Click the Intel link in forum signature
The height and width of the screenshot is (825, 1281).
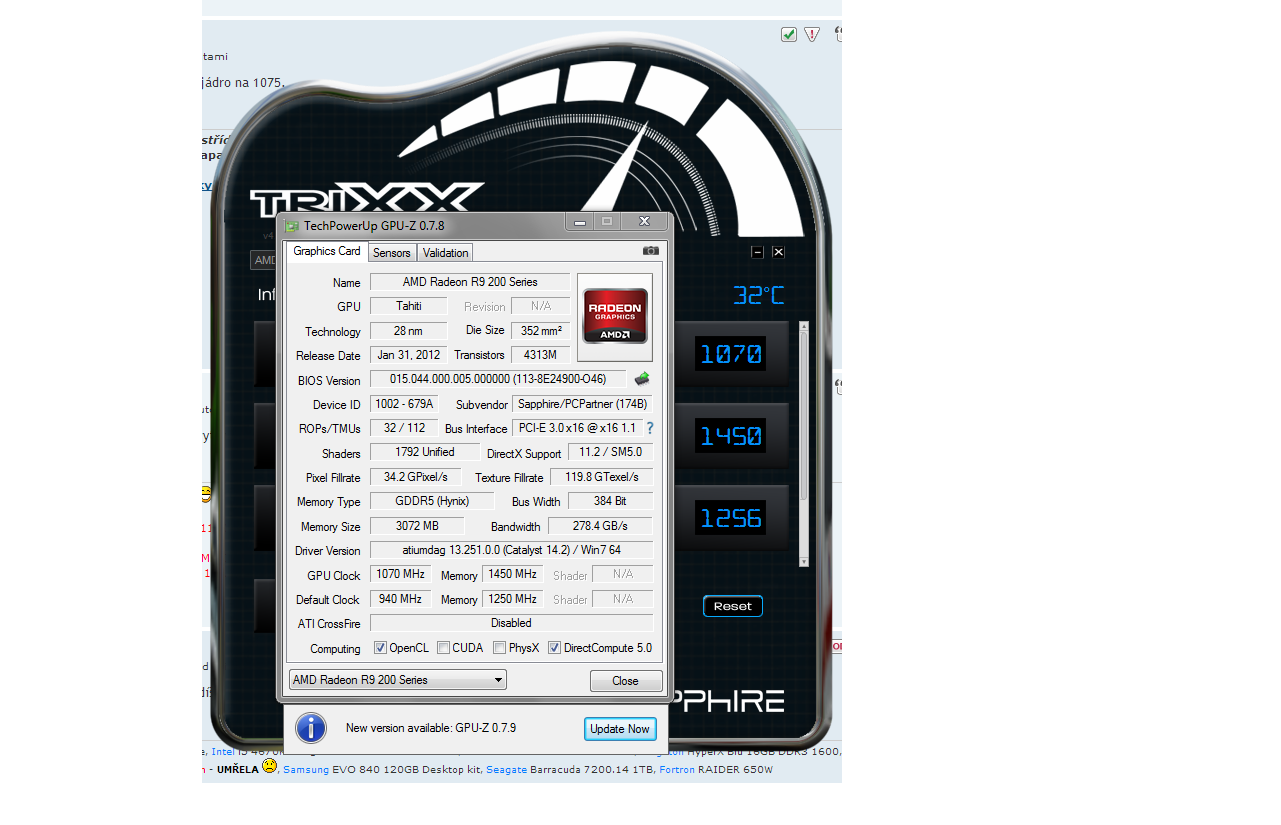click(221, 751)
